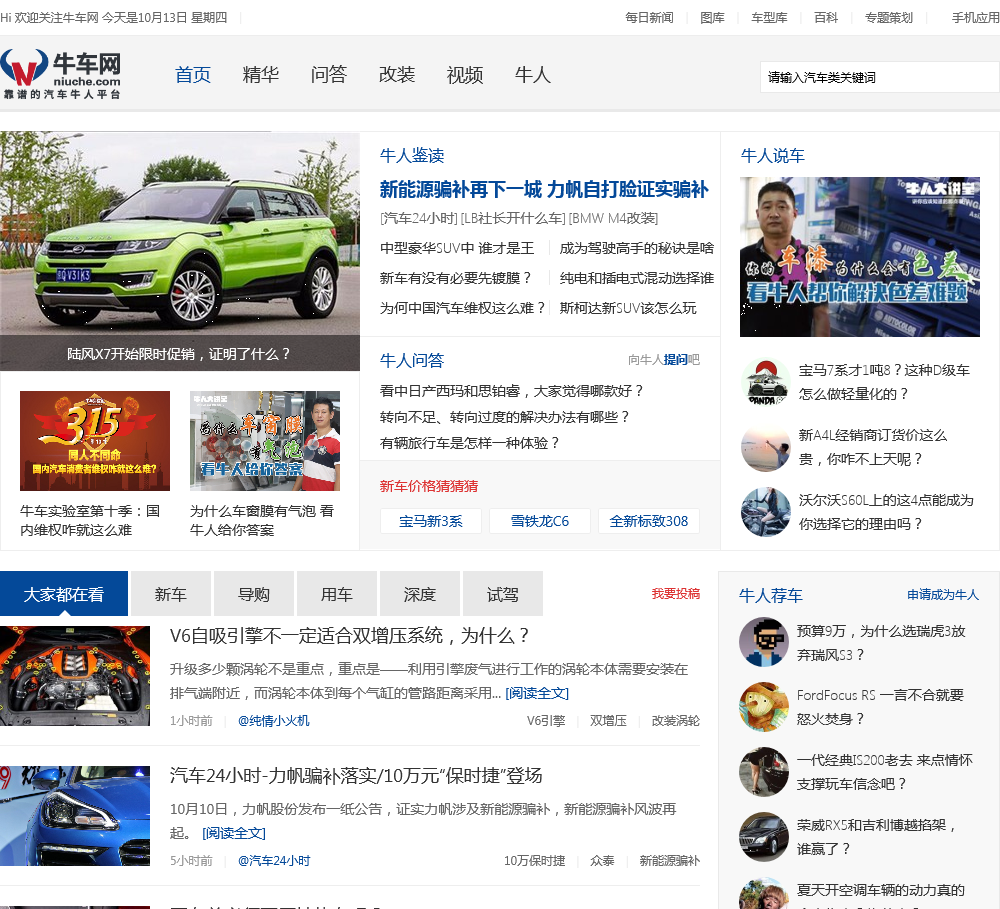1000x909 pixels.
Task: Open question 看中日产西玛和思铂睿
Action: click(x=511, y=391)
